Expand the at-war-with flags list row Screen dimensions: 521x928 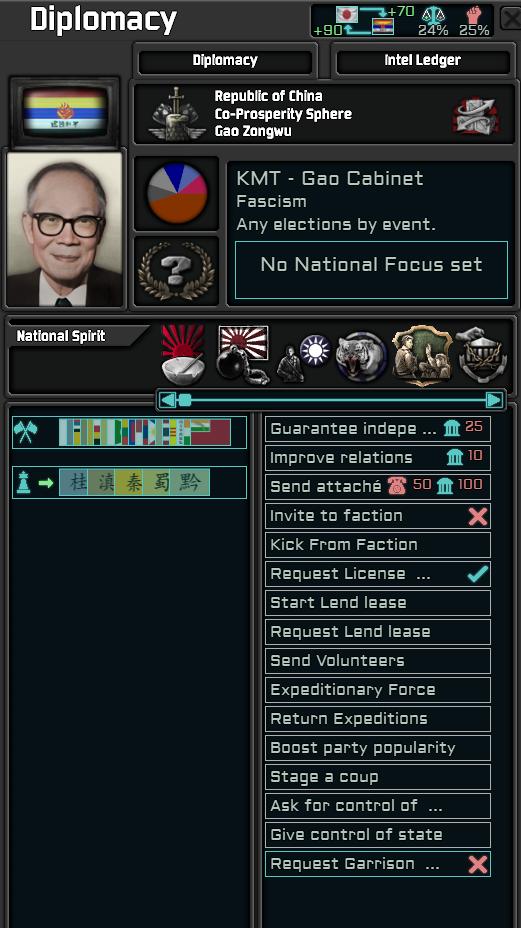pyautogui.click(x=129, y=433)
